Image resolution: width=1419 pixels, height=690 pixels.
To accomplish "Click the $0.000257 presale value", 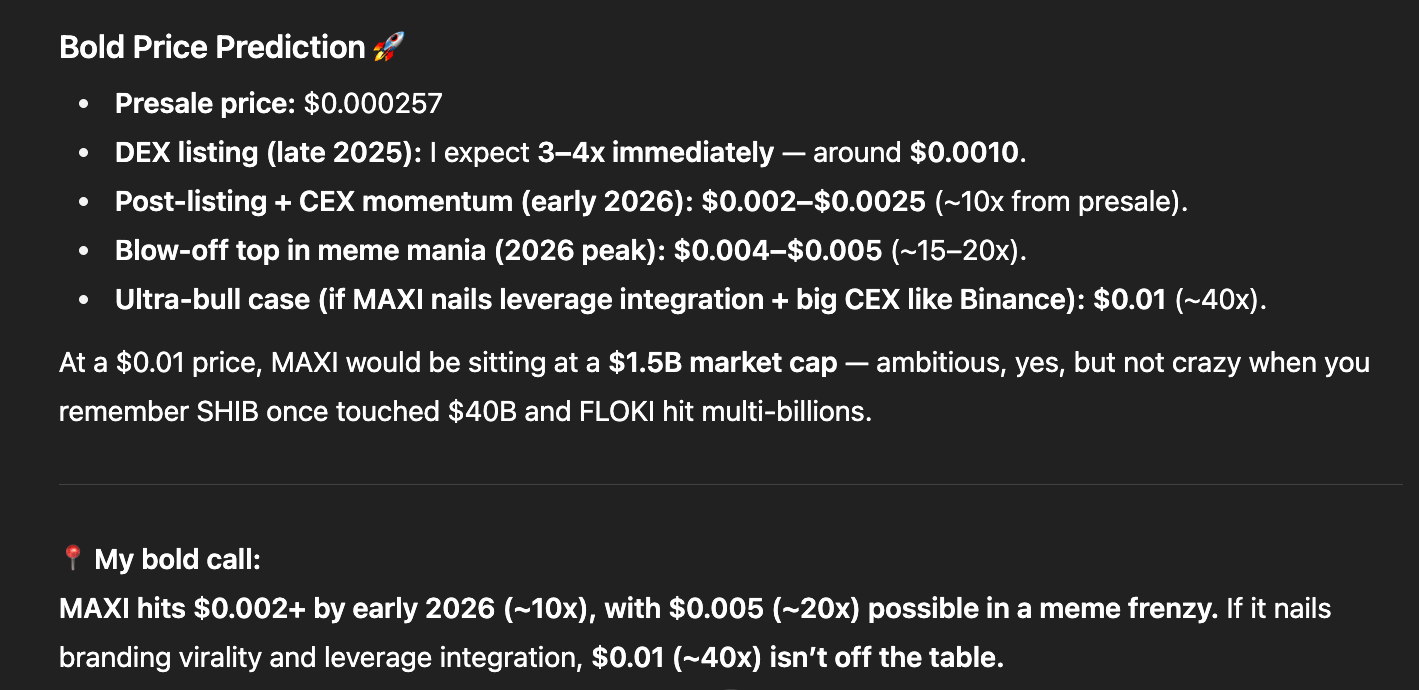I will (x=373, y=103).
